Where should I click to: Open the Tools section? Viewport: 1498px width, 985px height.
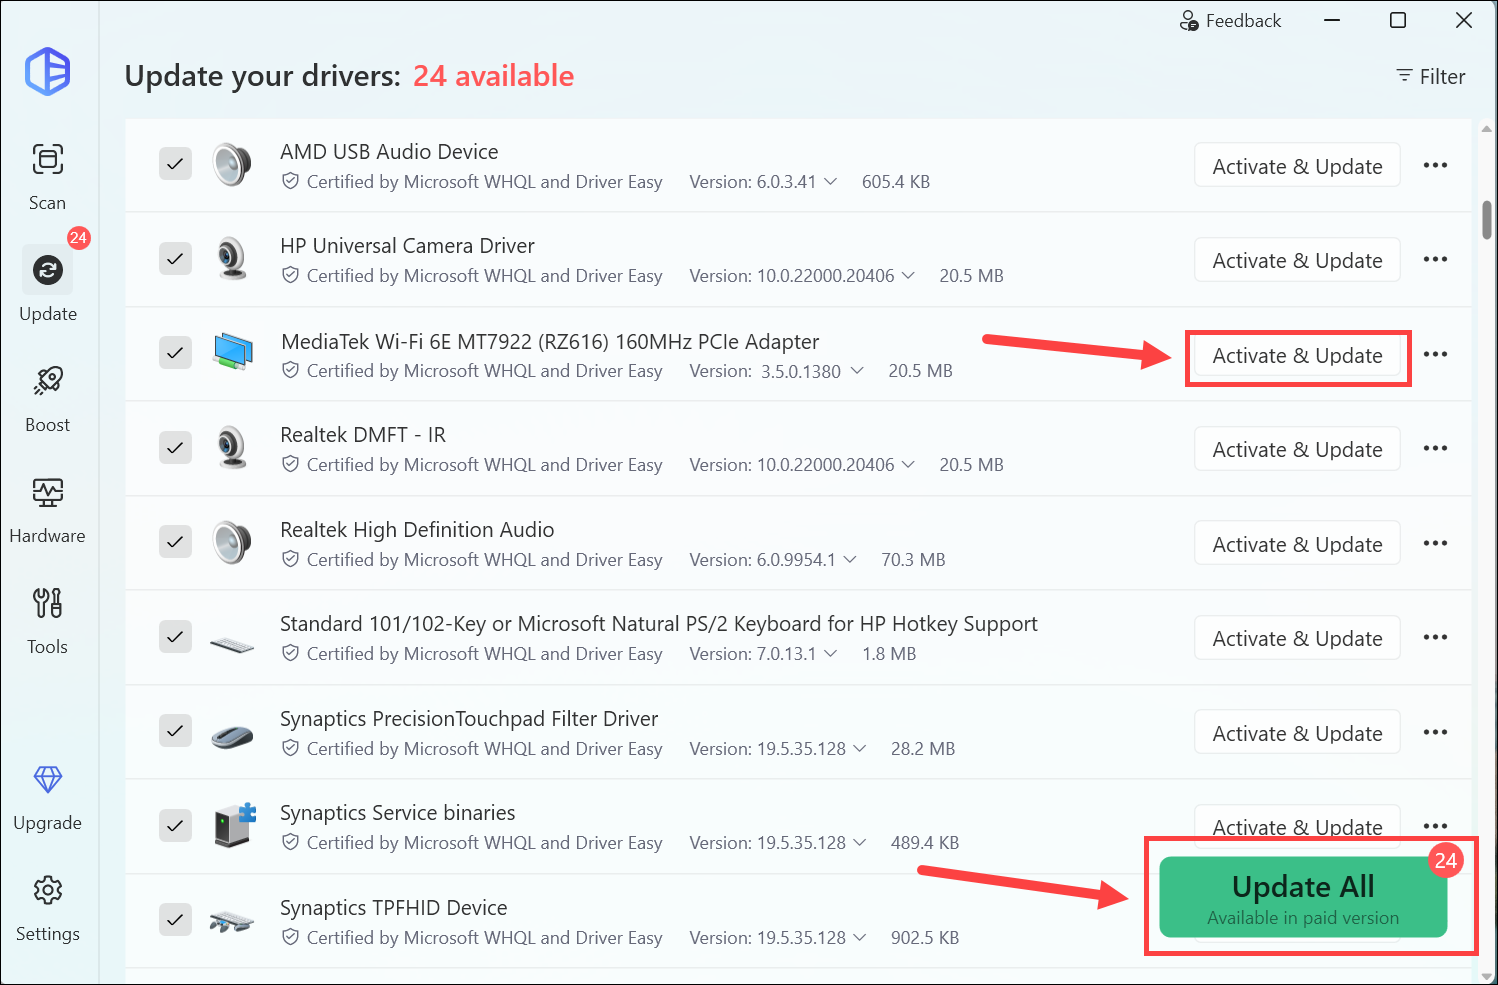47,620
